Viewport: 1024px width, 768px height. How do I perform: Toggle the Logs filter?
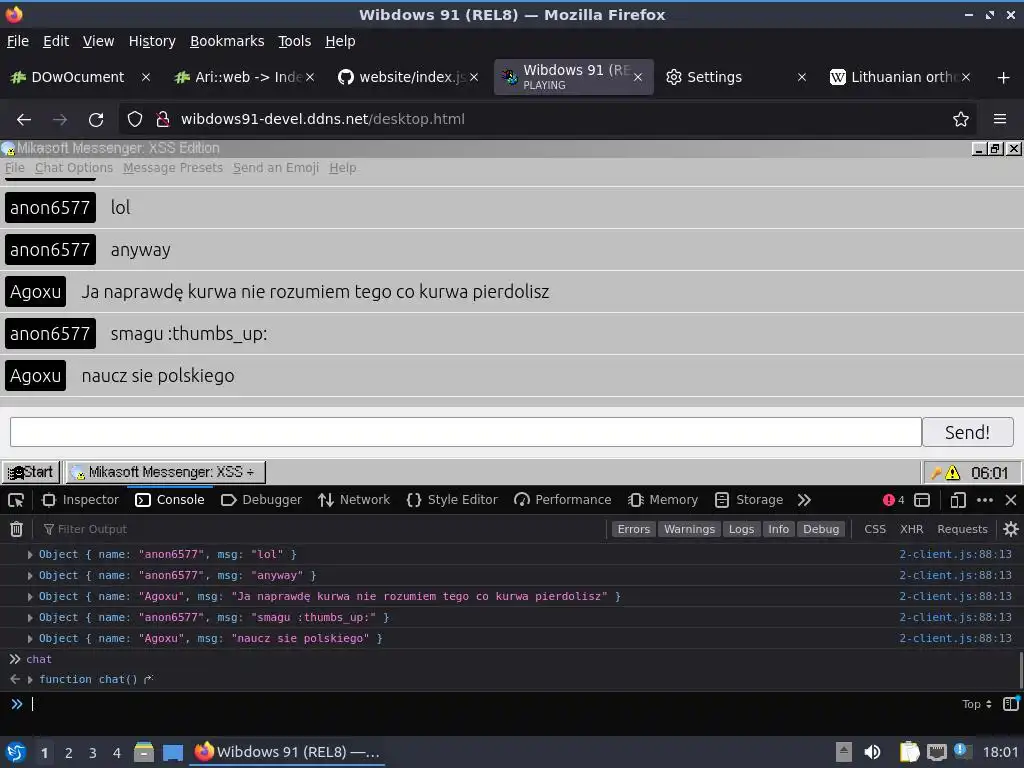pos(741,529)
